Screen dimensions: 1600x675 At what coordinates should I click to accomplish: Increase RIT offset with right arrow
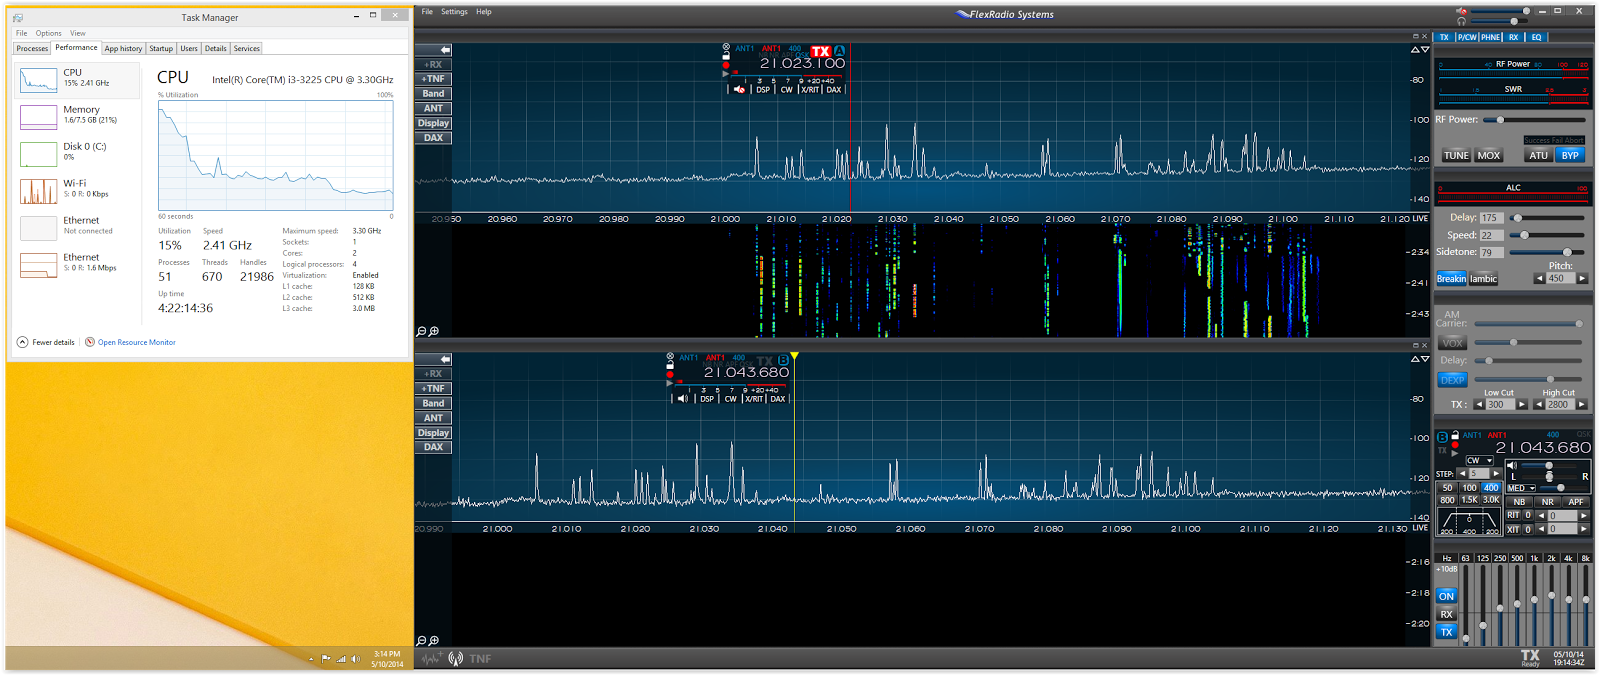click(1583, 516)
